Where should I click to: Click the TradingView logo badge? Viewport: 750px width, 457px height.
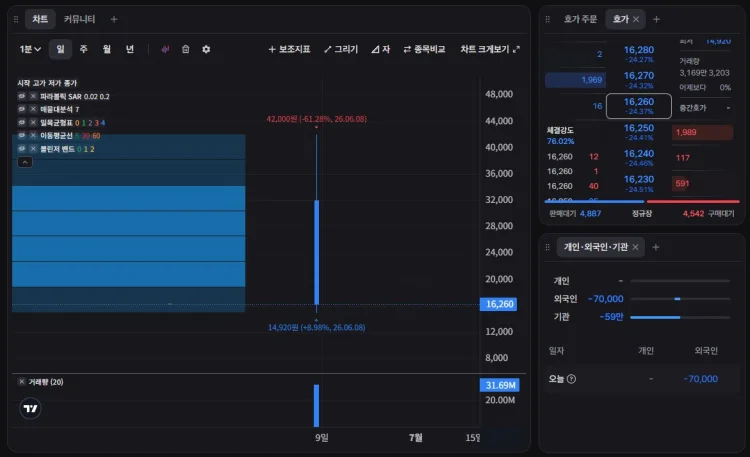pyautogui.click(x=30, y=408)
